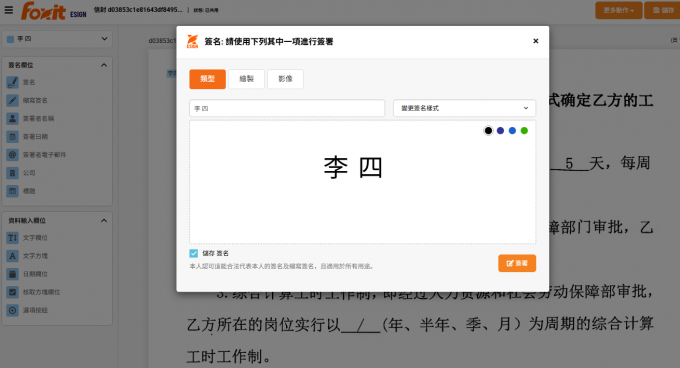Open the 李四 signer dropdown in sidebar
The image size is (680, 368).
point(57,39)
